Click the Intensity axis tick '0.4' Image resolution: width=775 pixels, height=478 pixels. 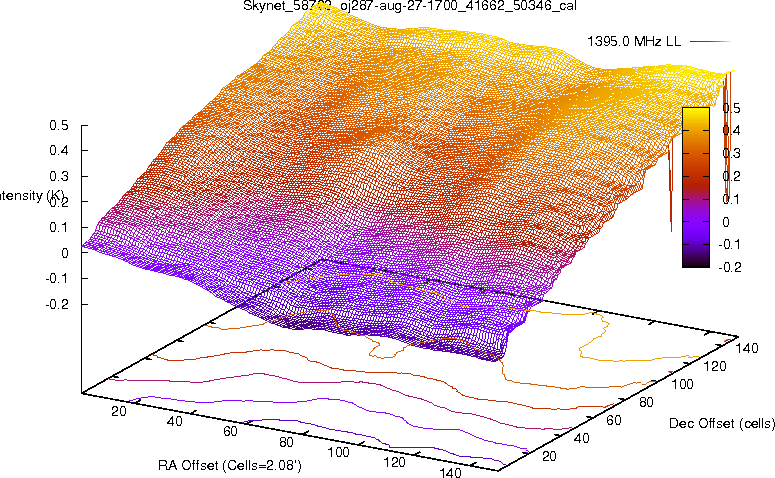(59, 151)
